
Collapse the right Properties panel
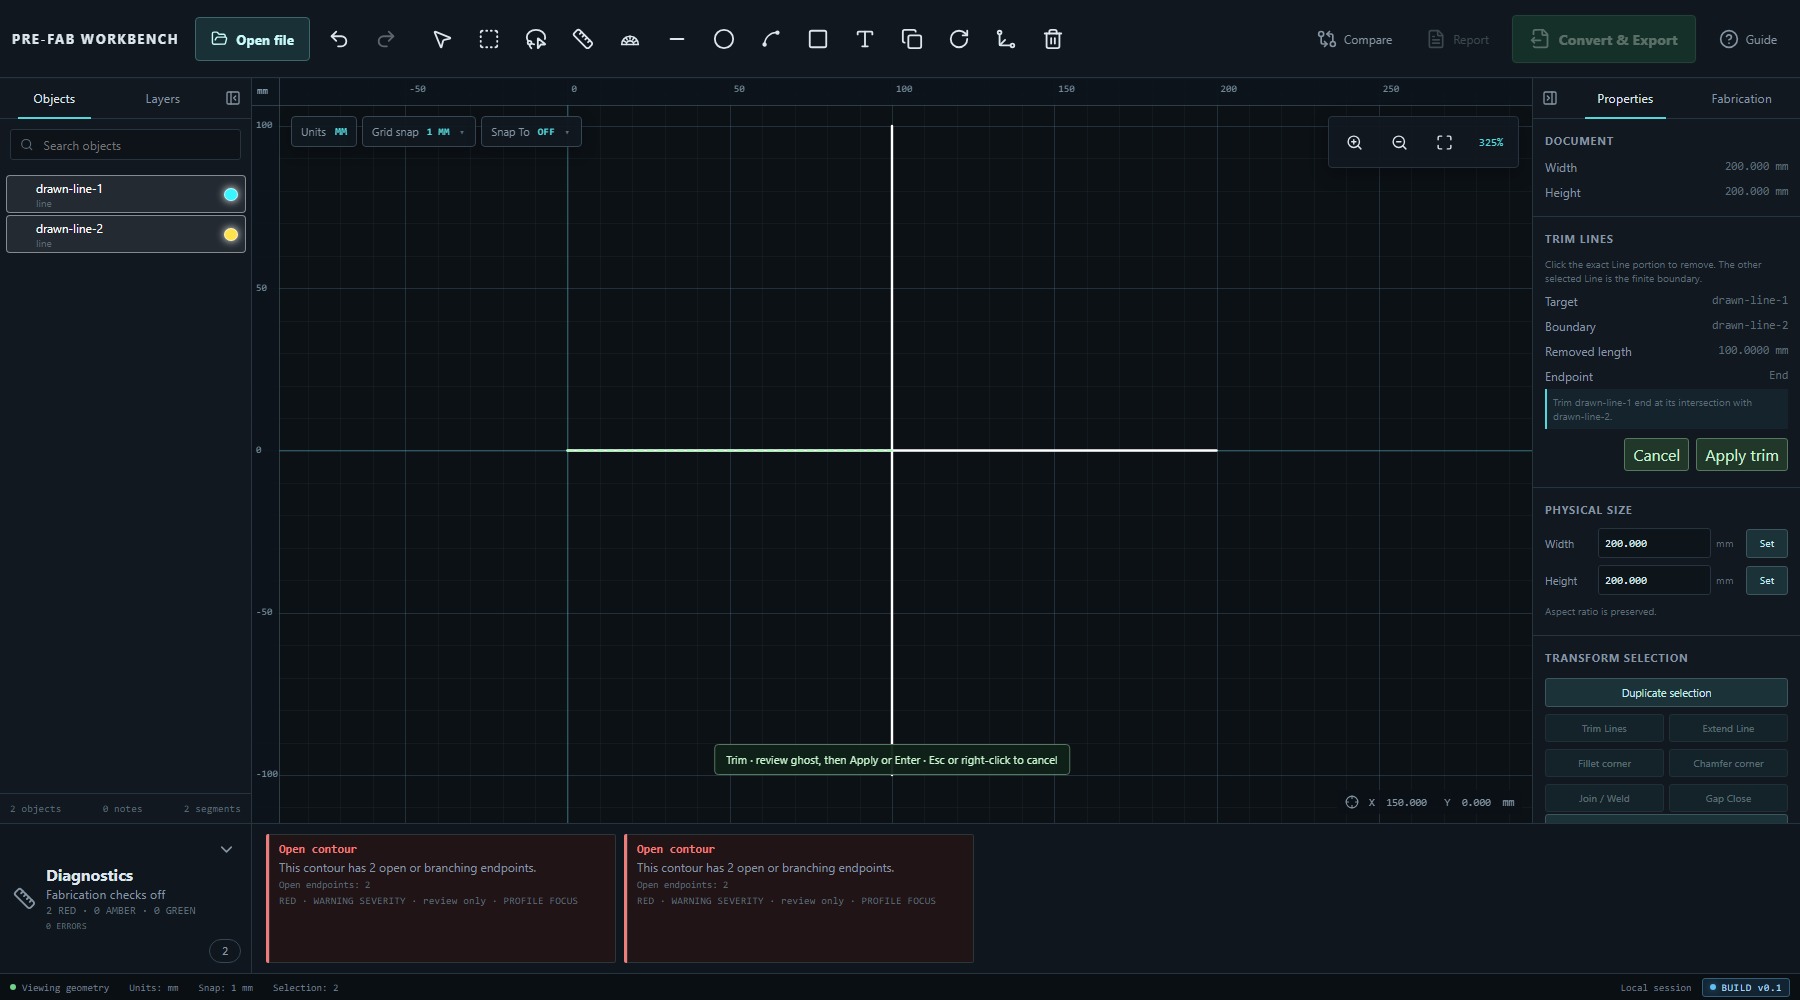pos(1550,98)
